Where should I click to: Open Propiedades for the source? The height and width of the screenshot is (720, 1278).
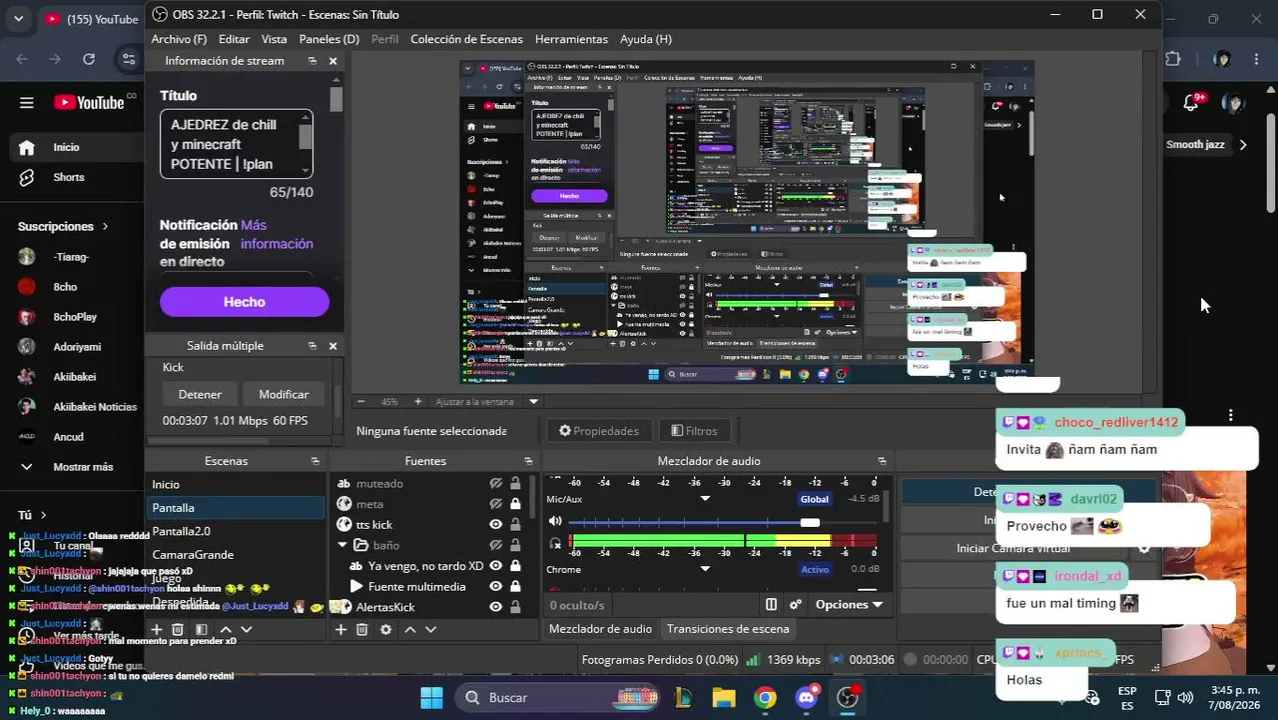coord(599,431)
